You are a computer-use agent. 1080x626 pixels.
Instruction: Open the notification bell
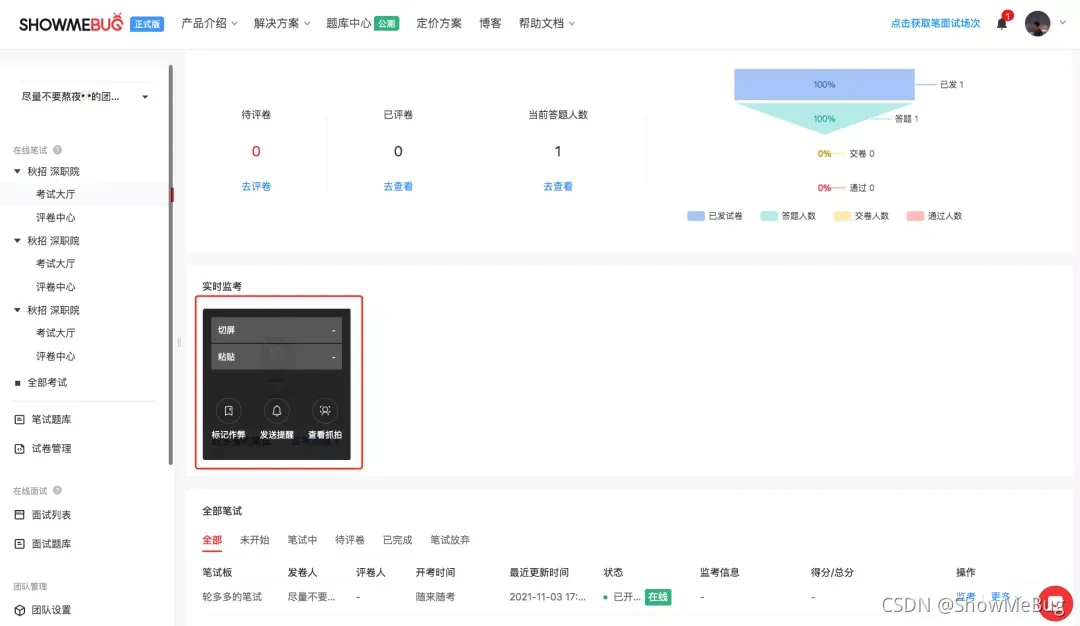click(x=1001, y=23)
